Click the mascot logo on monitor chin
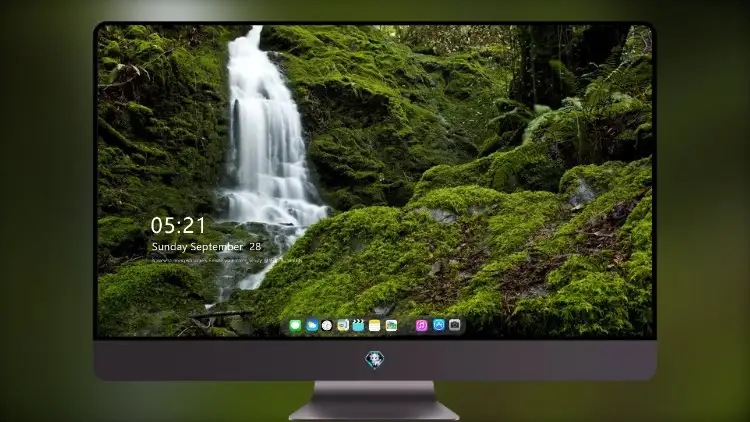Screen dimensions: 750x422 click(x=375, y=360)
